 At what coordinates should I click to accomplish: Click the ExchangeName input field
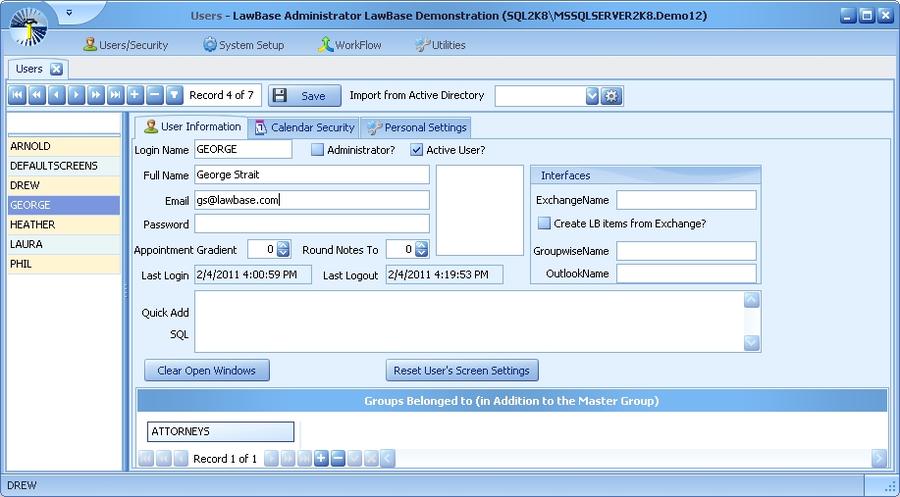pos(686,200)
